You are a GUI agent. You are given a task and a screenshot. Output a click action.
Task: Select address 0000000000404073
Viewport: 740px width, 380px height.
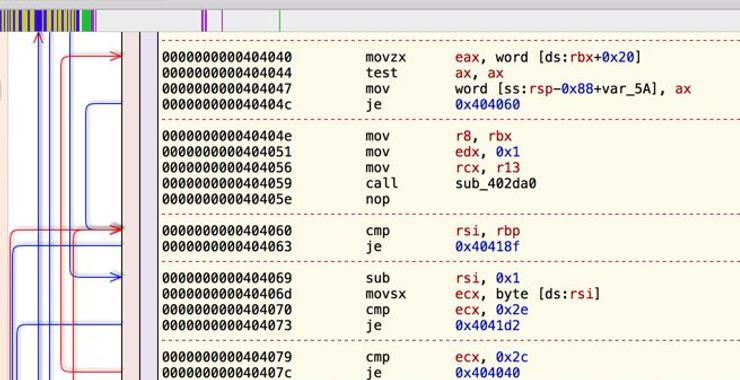click(227, 325)
